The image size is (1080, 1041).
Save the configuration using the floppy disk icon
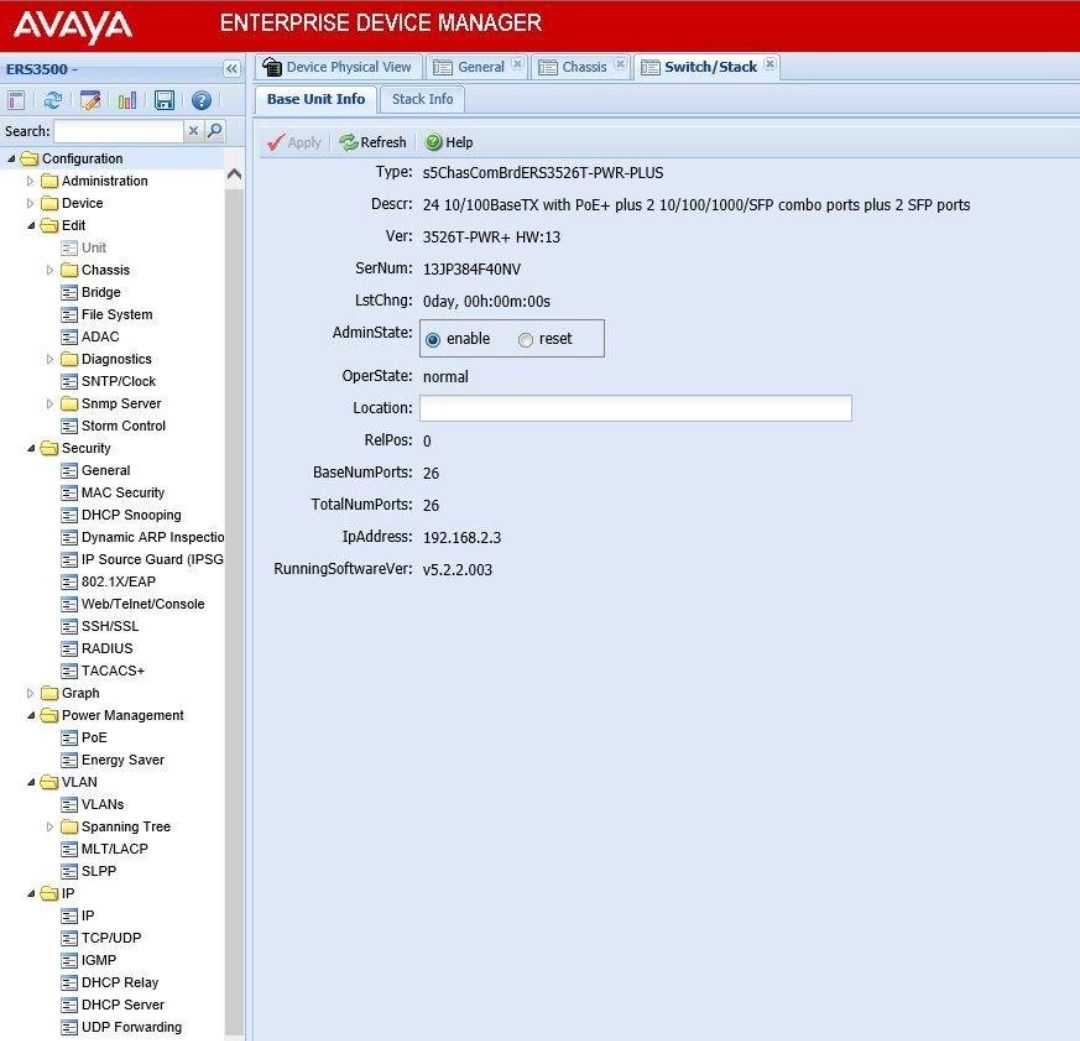(x=163, y=98)
